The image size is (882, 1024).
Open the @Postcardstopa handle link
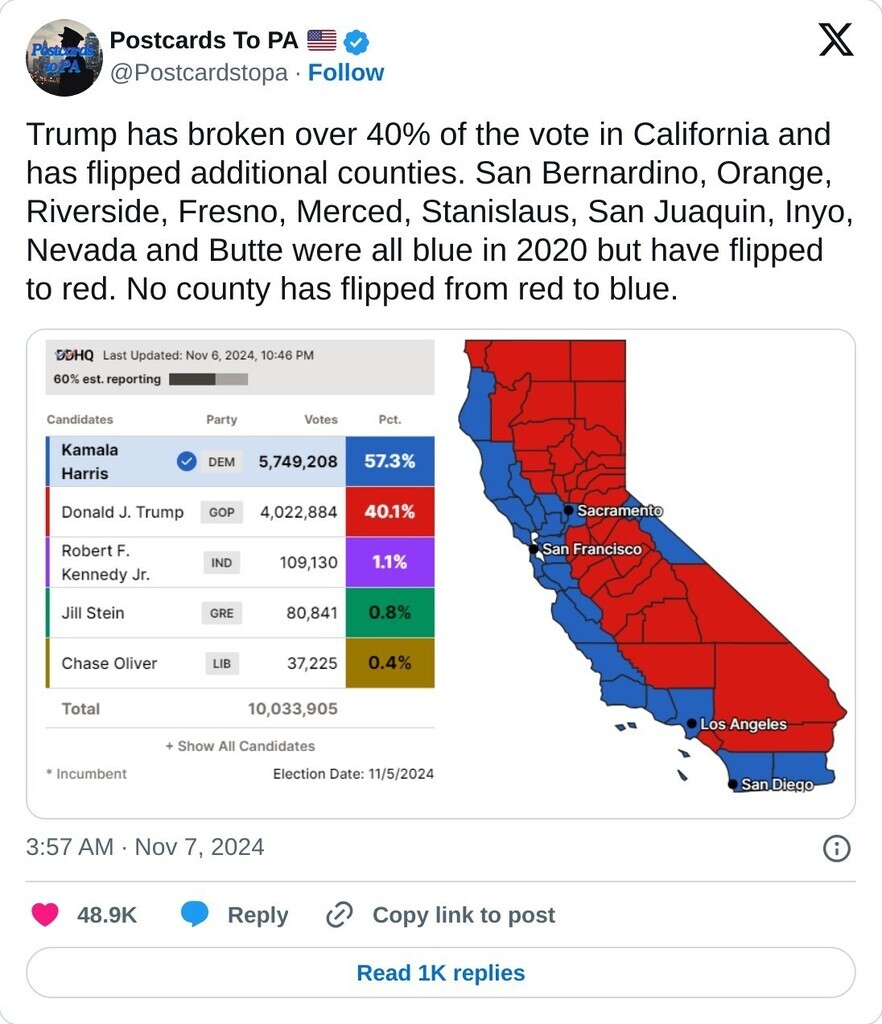(198, 73)
